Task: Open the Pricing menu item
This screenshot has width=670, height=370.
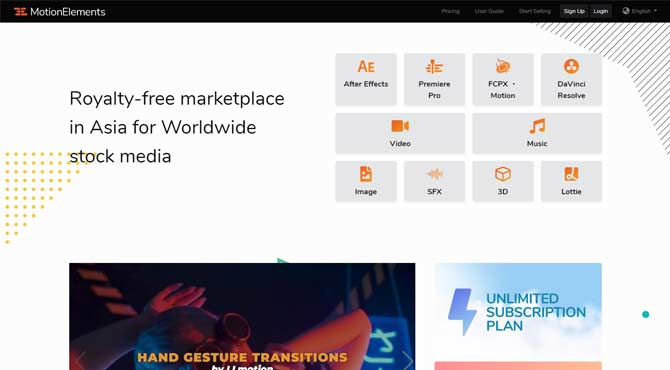Action: pos(450,11)
